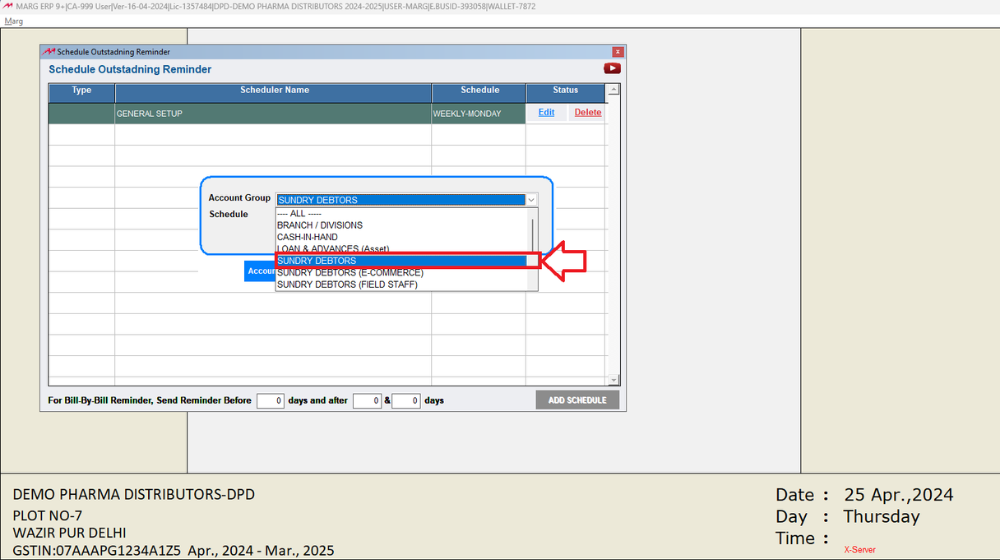Open the YouTube help video icon
Image resolution: width=1000 pixels, height=560 pixels.
[612, 69]
